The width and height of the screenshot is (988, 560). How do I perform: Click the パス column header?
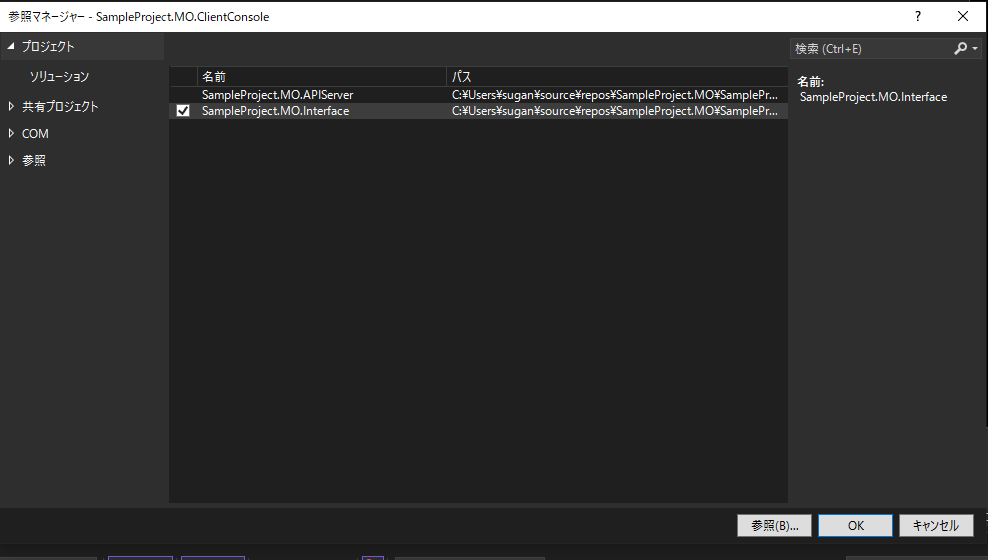click(617, 76)
